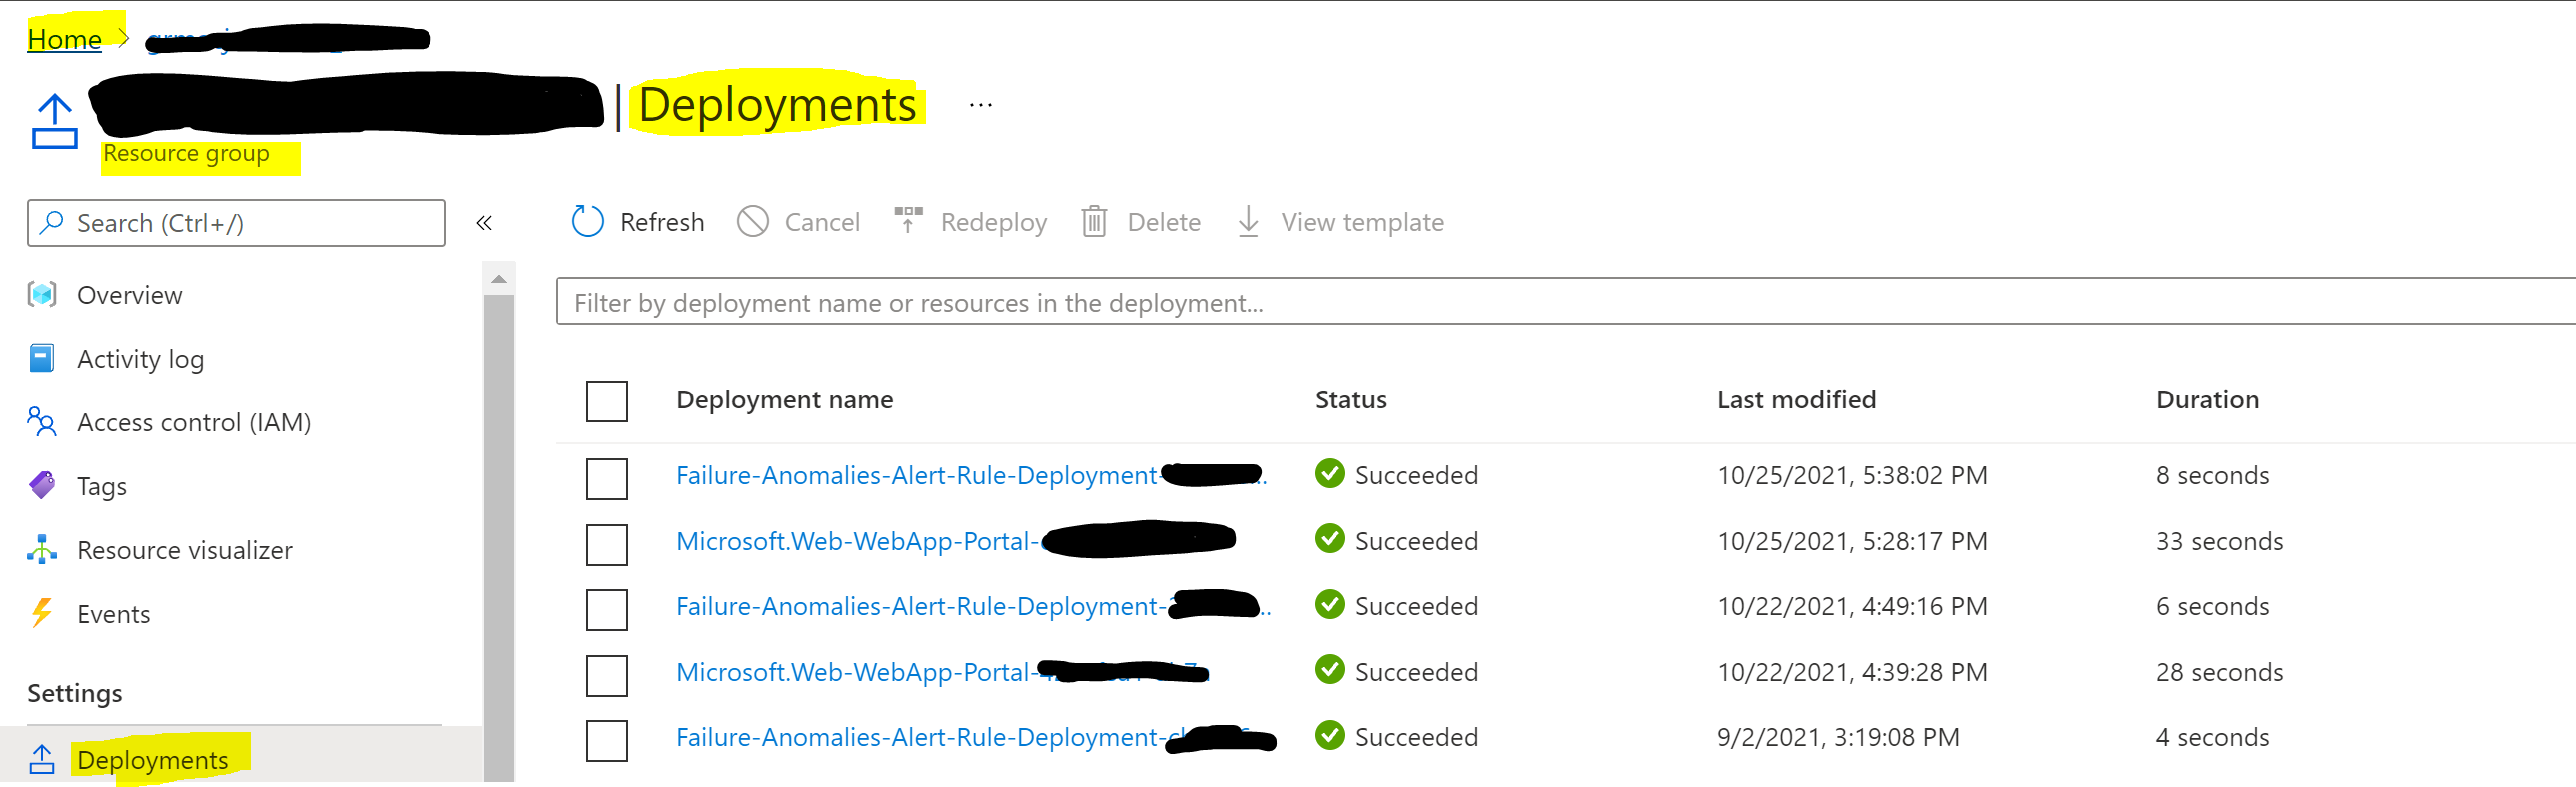Click the Home breadcrumb link
The width and height of the screenshot is (2576, 787).
coord(64,39)
